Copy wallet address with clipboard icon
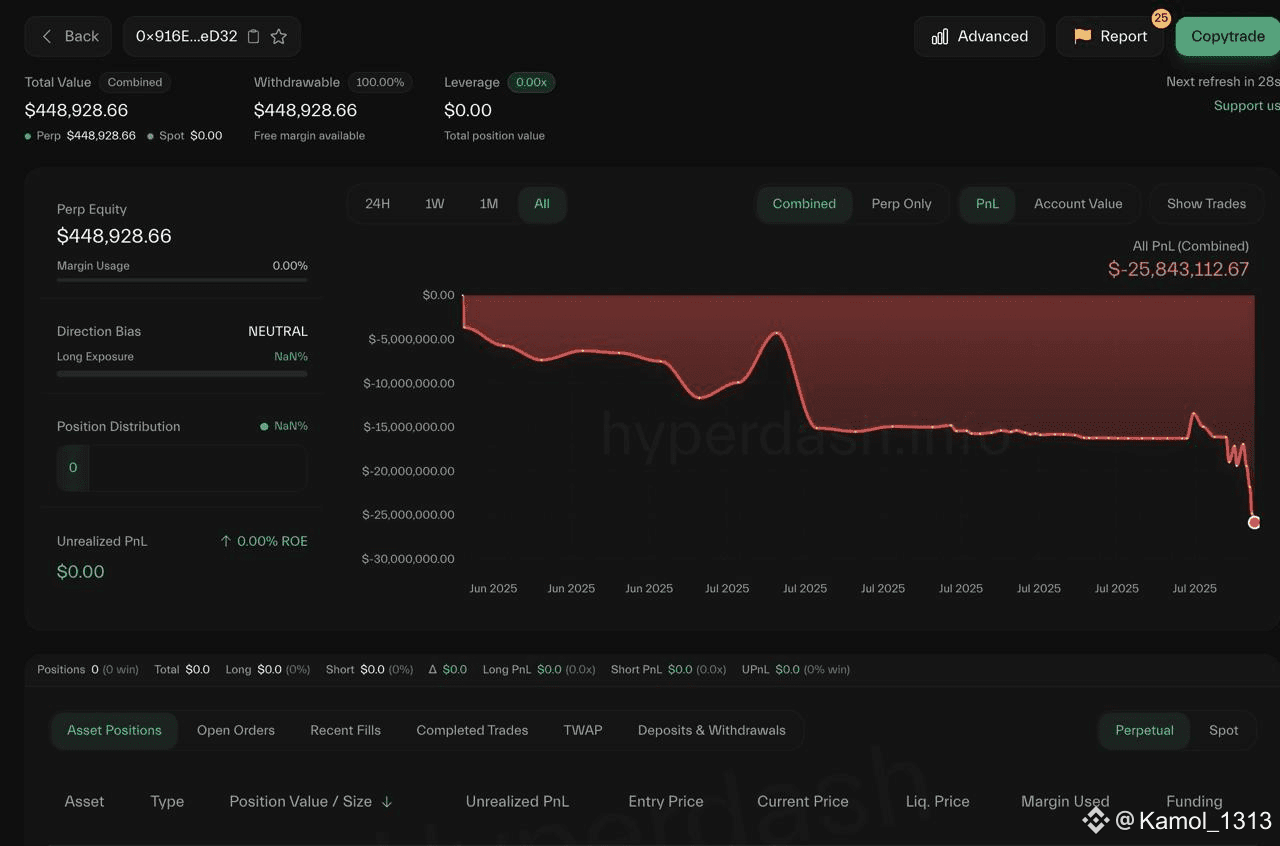 pos(254,36)
